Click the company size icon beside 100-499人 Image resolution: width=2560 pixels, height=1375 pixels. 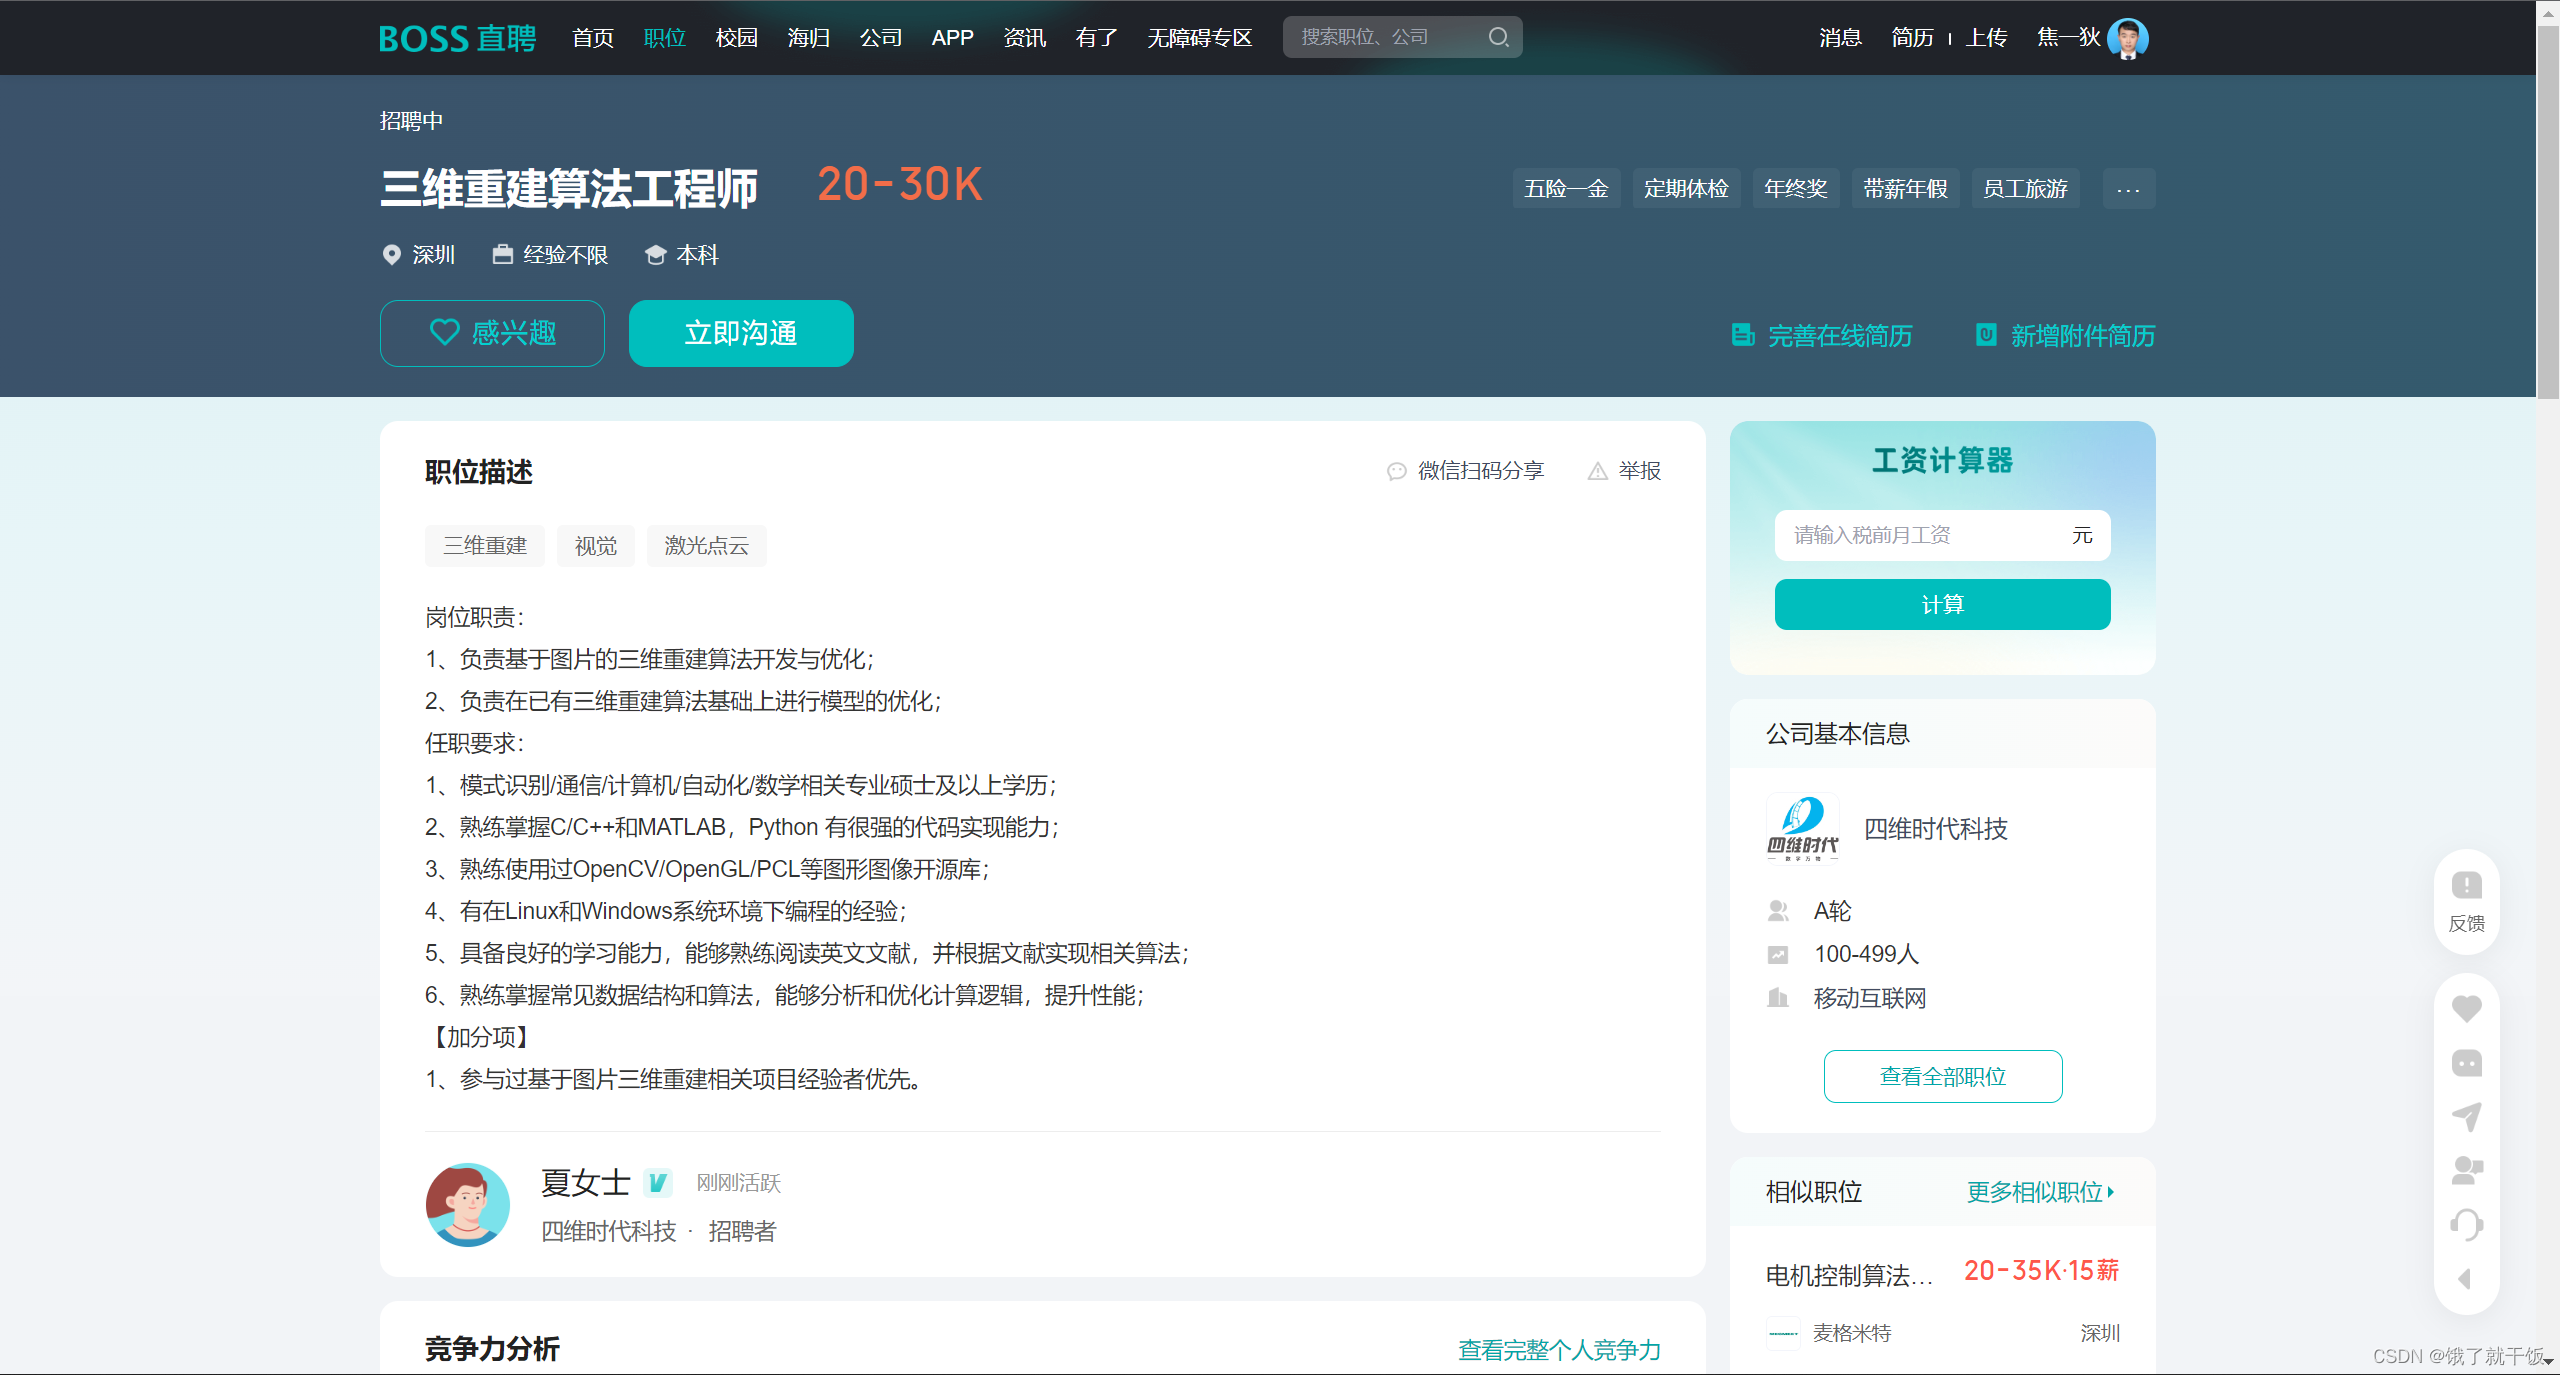point(1778,954)
